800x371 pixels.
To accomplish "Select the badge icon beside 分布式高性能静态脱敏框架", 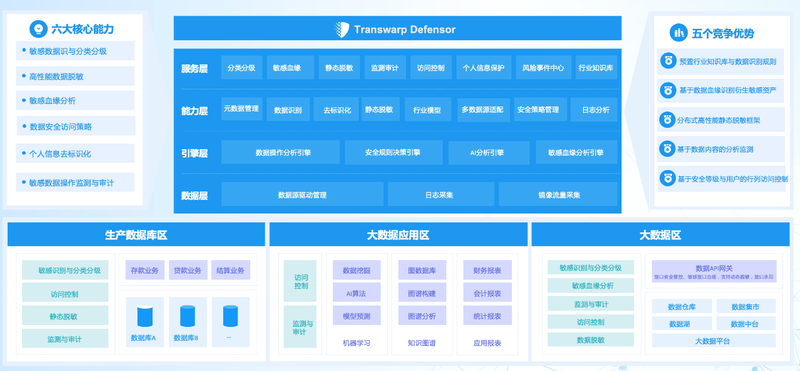I will (x=667, y=120).
